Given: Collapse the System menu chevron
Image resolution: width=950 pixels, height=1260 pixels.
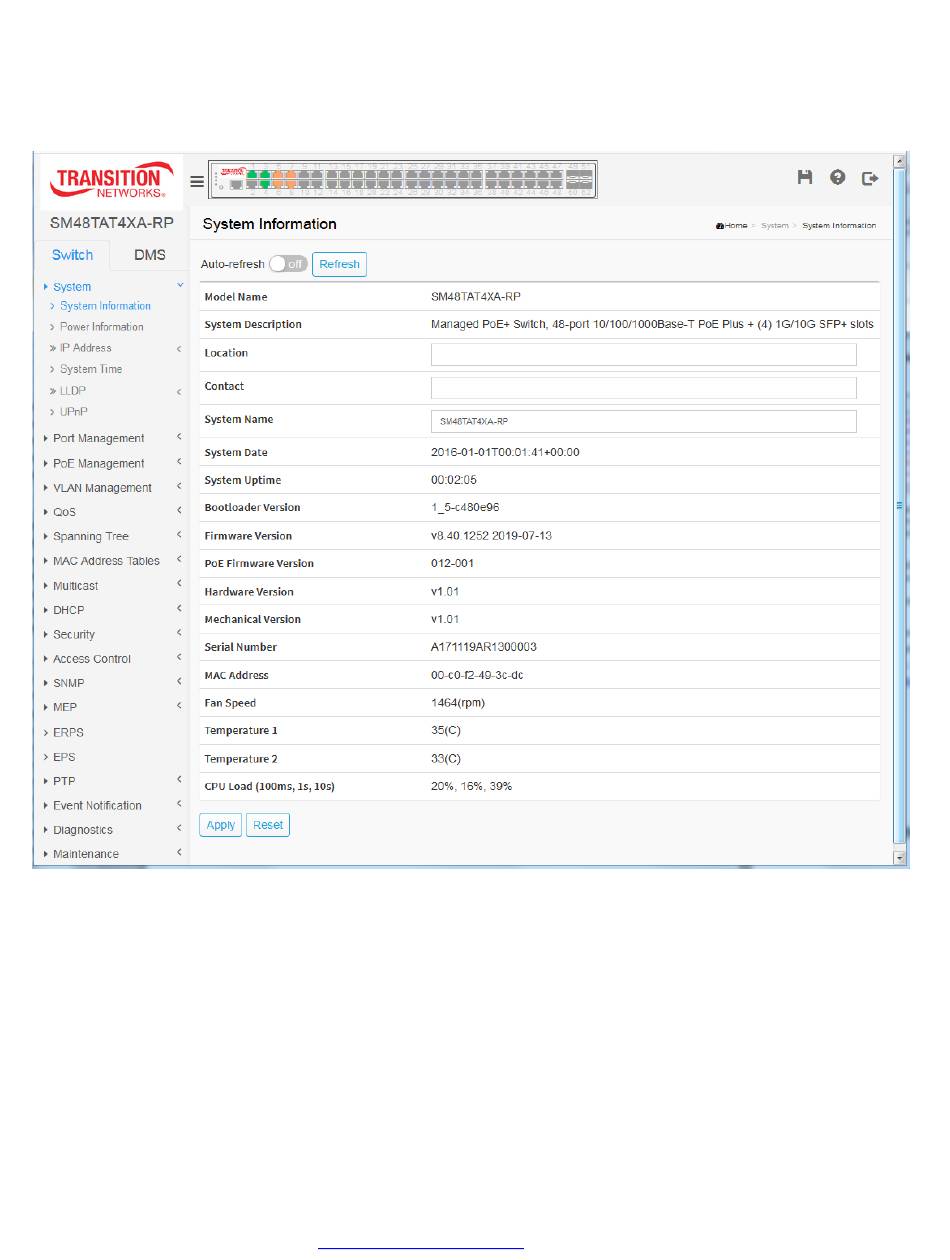Looking at the screenshot, I should (180, 285).
